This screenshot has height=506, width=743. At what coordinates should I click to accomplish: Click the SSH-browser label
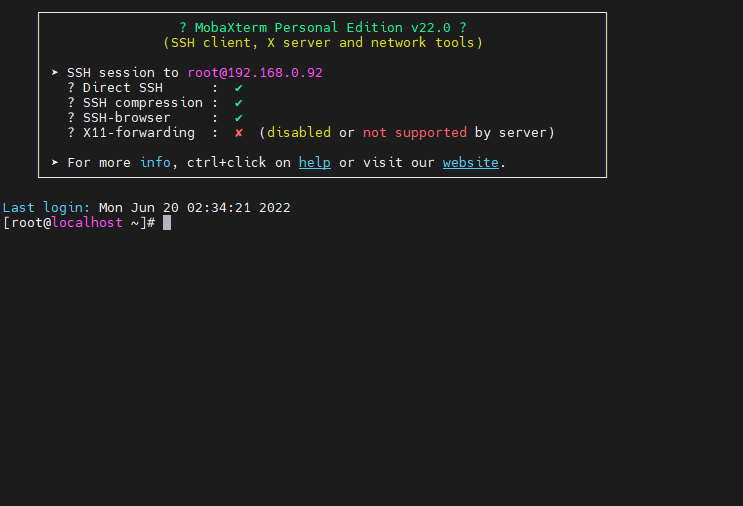pos(127,117)
